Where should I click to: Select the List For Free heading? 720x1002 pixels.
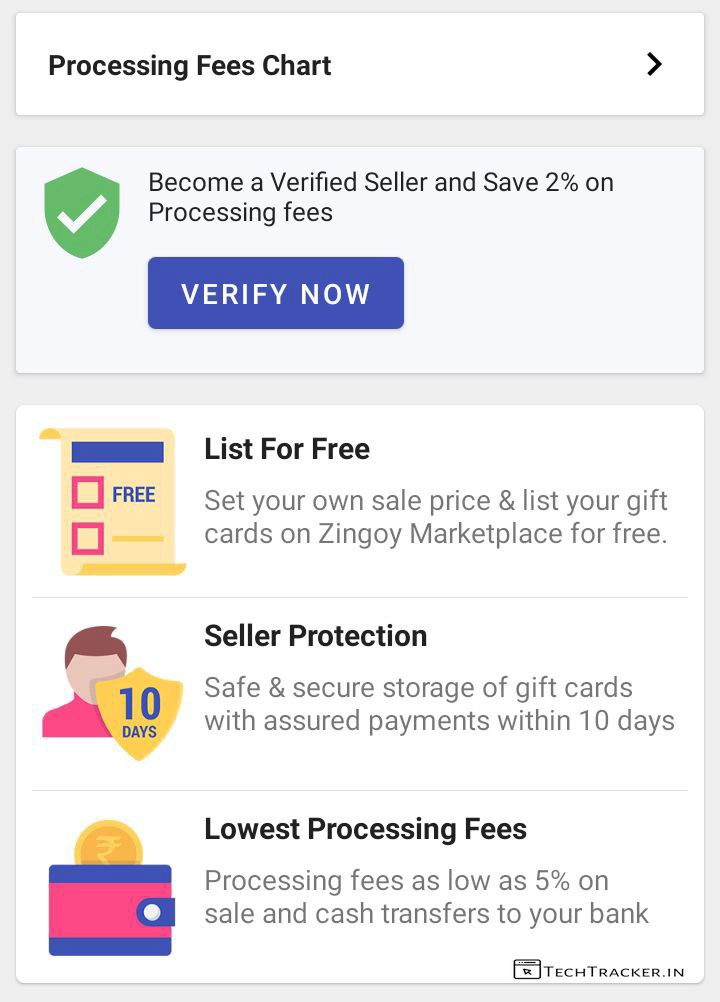coord(287,449)
